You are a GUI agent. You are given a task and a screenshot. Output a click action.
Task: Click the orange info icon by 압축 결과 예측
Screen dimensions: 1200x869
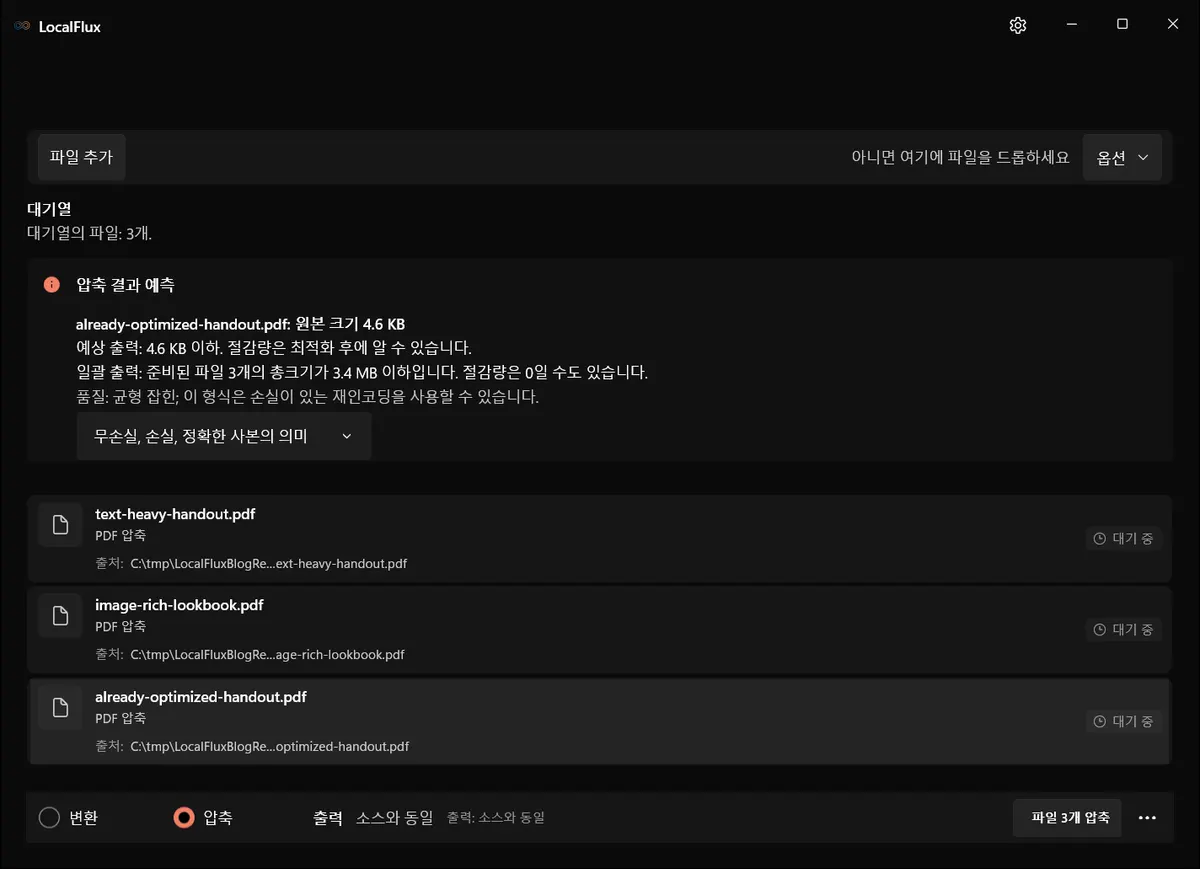(52, 285)
